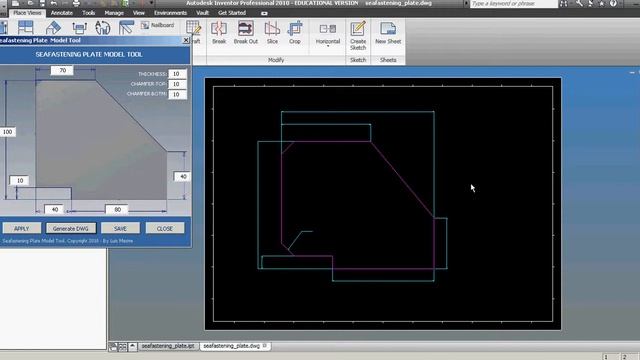Toggle the ribbon minimize button after Get Started
This screenshot has height=360, width=640.
[264, 13]
